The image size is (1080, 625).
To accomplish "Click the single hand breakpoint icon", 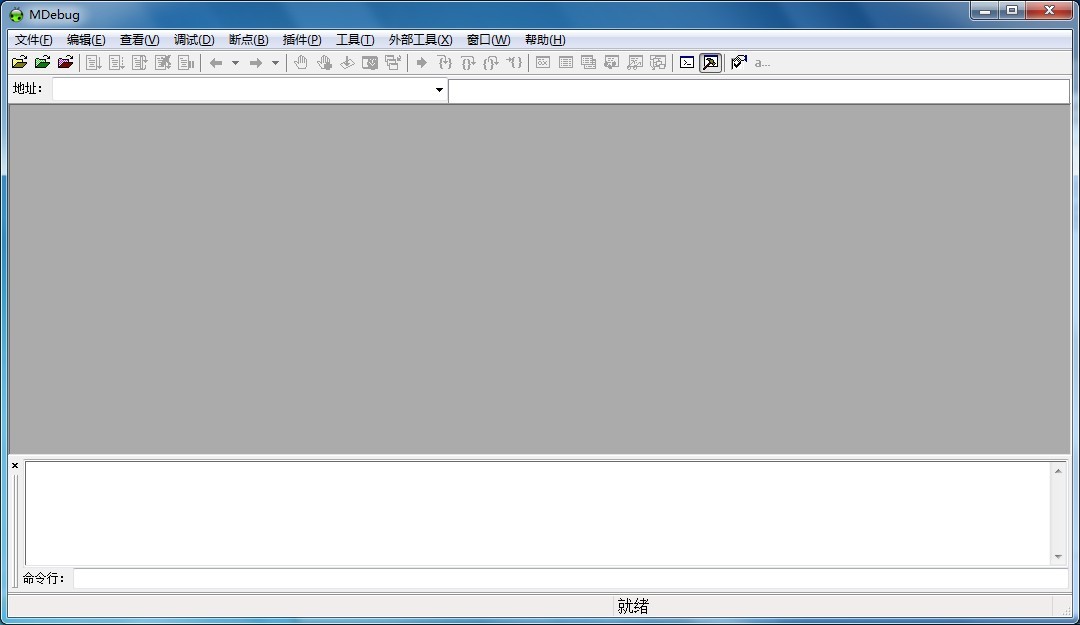I will [300, 63].
